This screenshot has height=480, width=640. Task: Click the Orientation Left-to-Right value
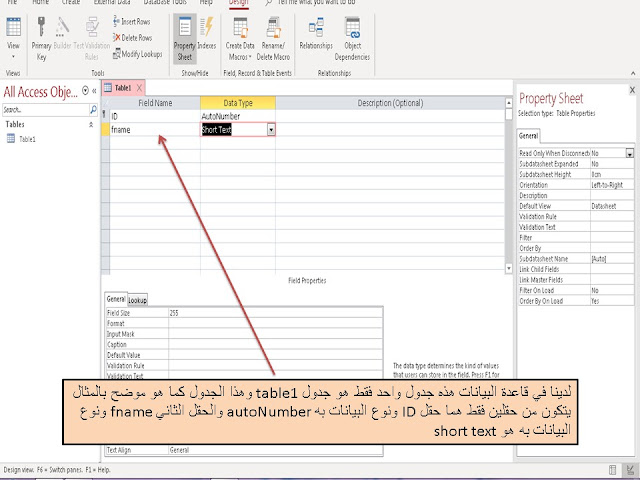(x=612, y=185)
